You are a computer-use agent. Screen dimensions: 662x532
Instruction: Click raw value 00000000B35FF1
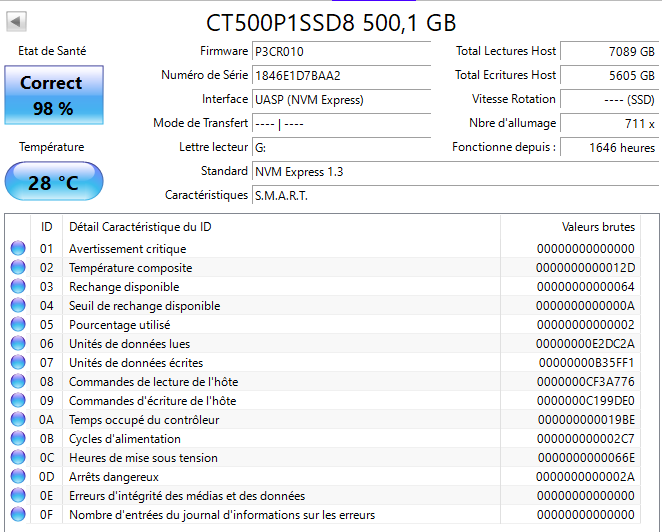pos(586,363)
